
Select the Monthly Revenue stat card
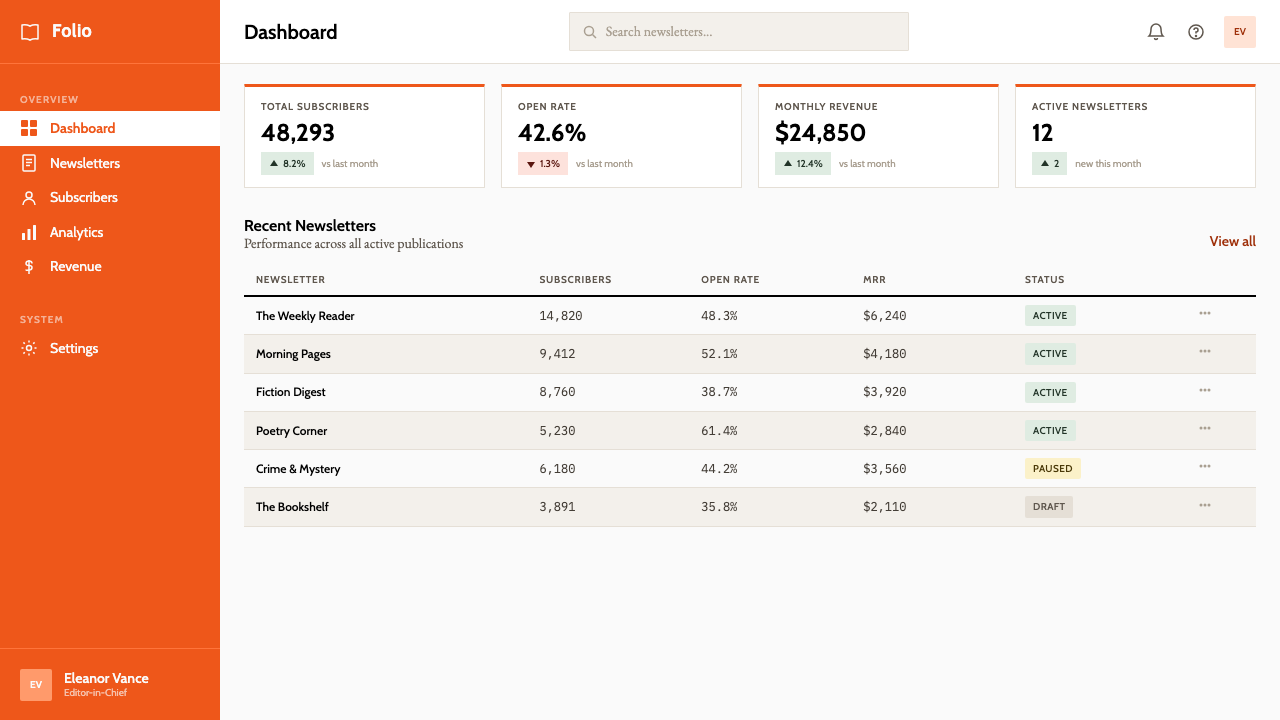point(878,136)
